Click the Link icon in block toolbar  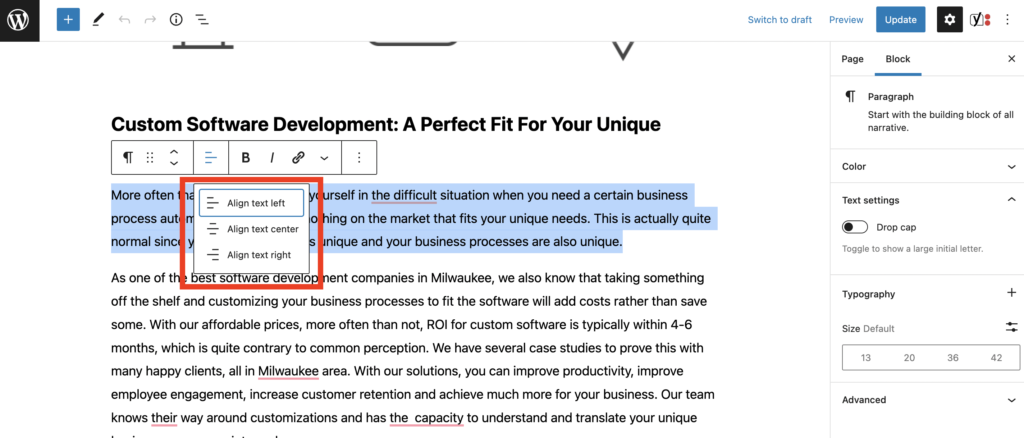pos(298,158)
